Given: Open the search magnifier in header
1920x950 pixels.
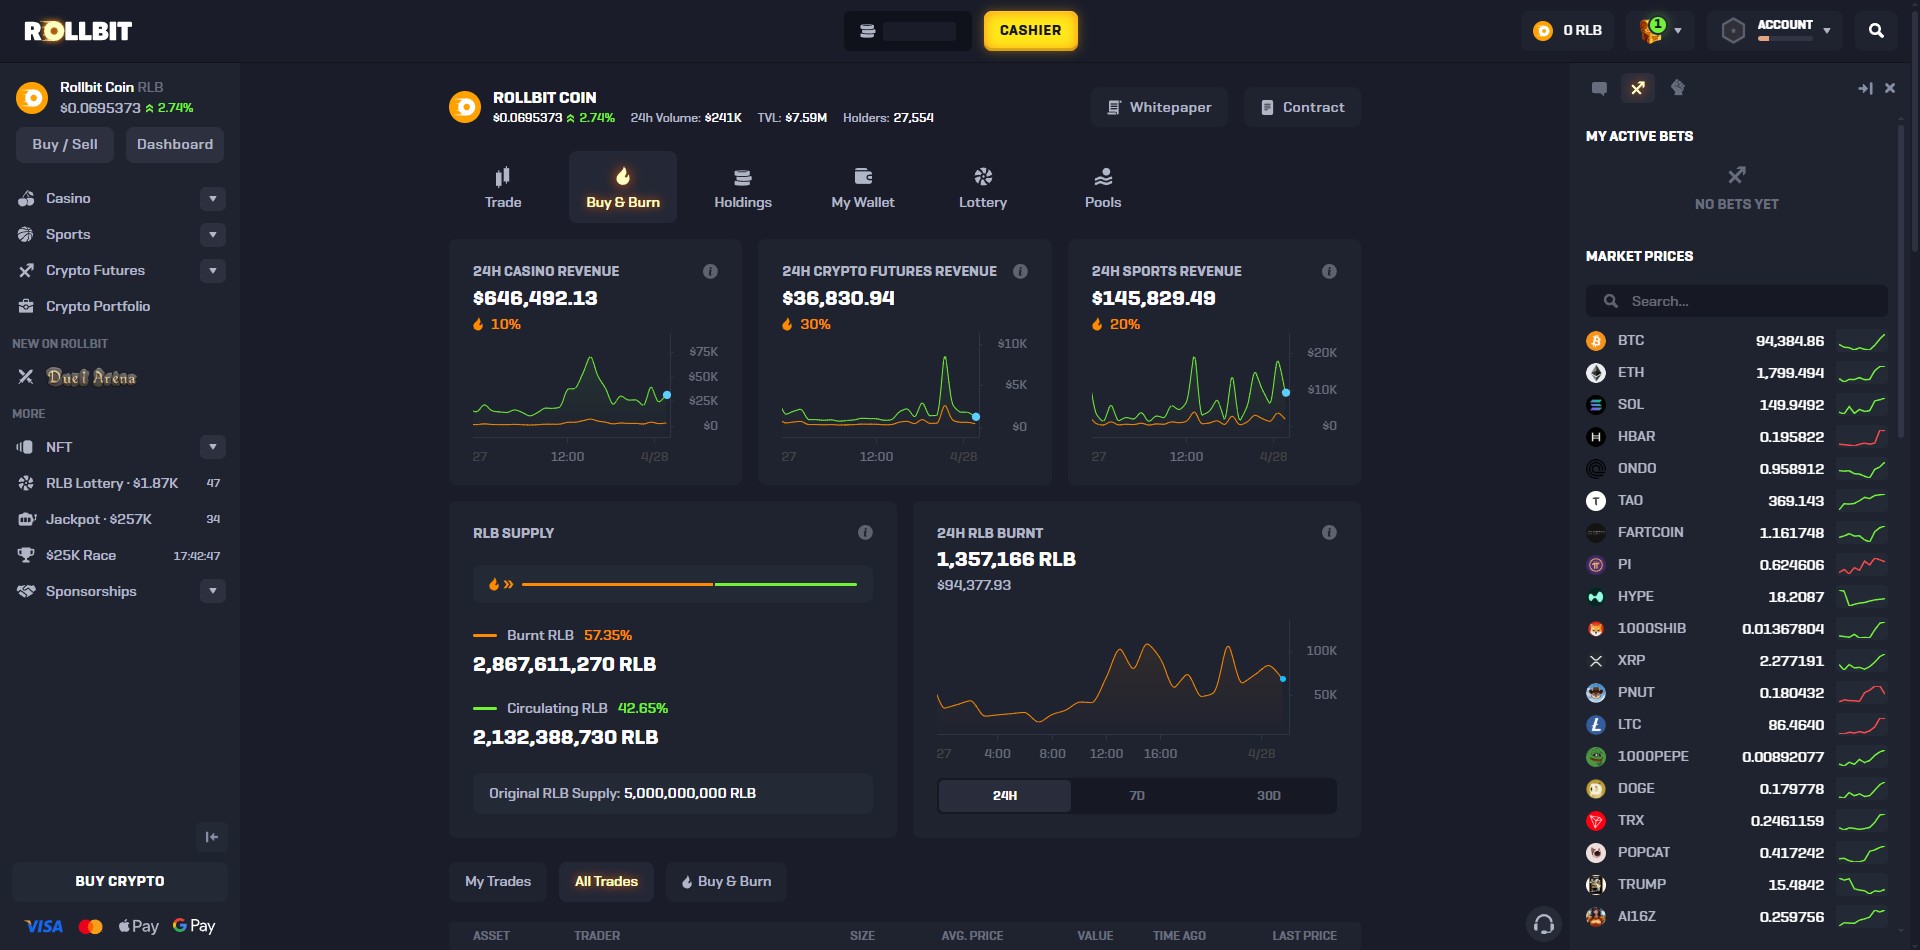Looking at the screenshot, I should coord(1876,31).
